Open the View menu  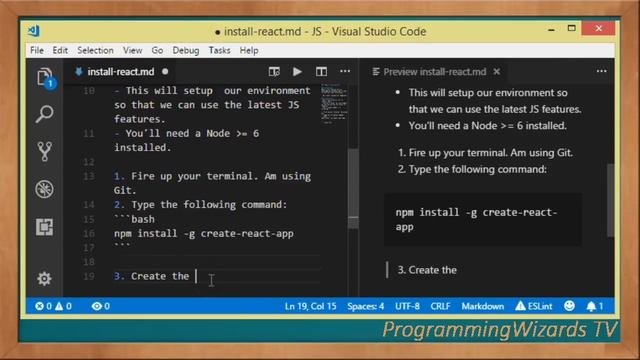(133, 50)
